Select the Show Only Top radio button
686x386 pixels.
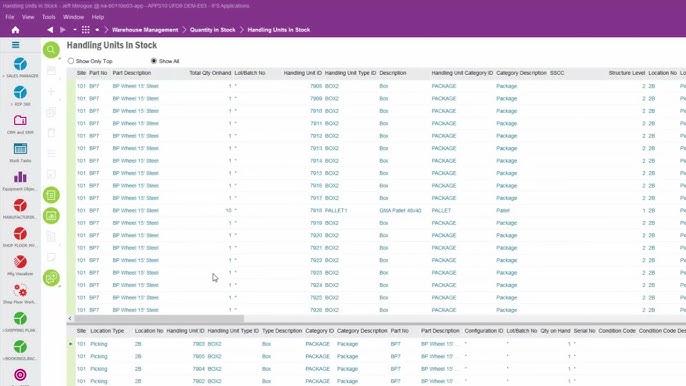click(x=71, y=61)
